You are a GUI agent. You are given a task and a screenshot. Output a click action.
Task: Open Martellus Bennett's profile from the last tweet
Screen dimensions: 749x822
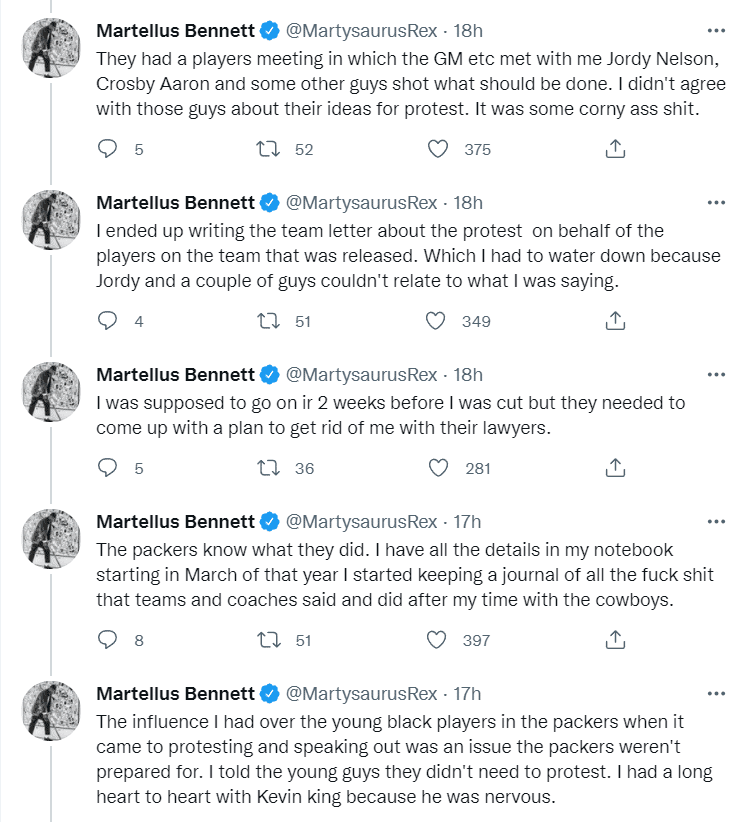tap(175, 693)
